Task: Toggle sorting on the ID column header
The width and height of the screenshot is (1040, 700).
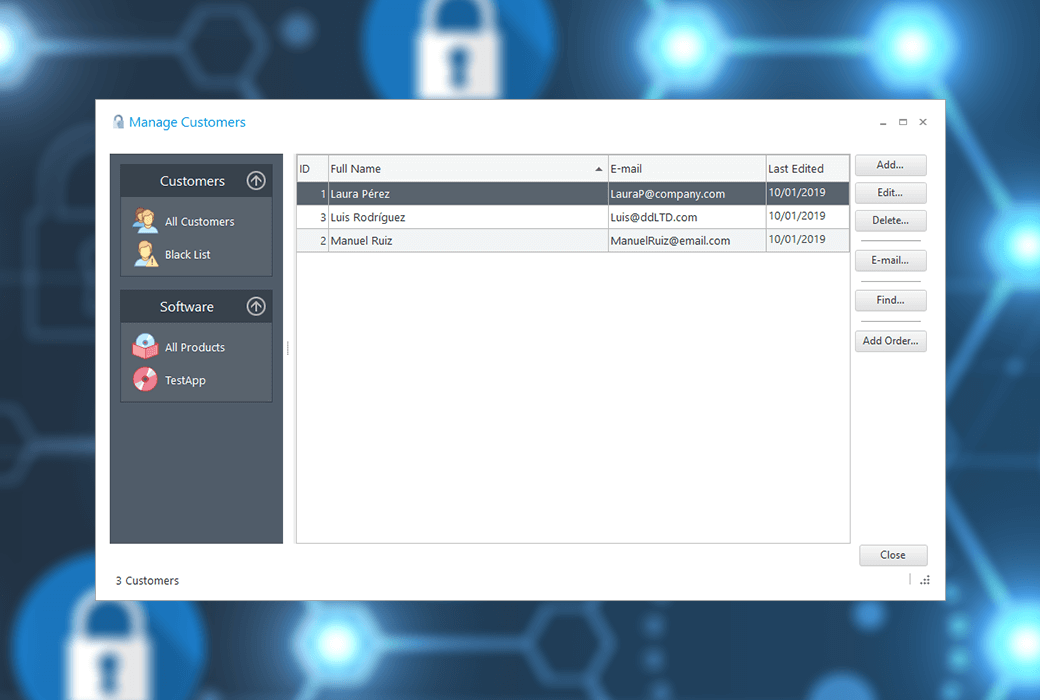Action: tap(311, 168)
